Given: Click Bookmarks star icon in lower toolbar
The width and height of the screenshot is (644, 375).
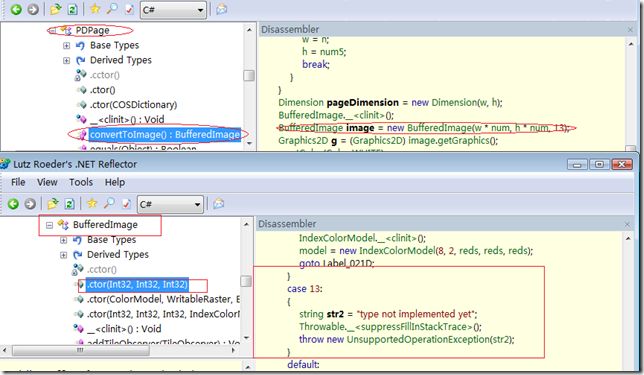Looking at the screenshot, I should click(92, 203).
